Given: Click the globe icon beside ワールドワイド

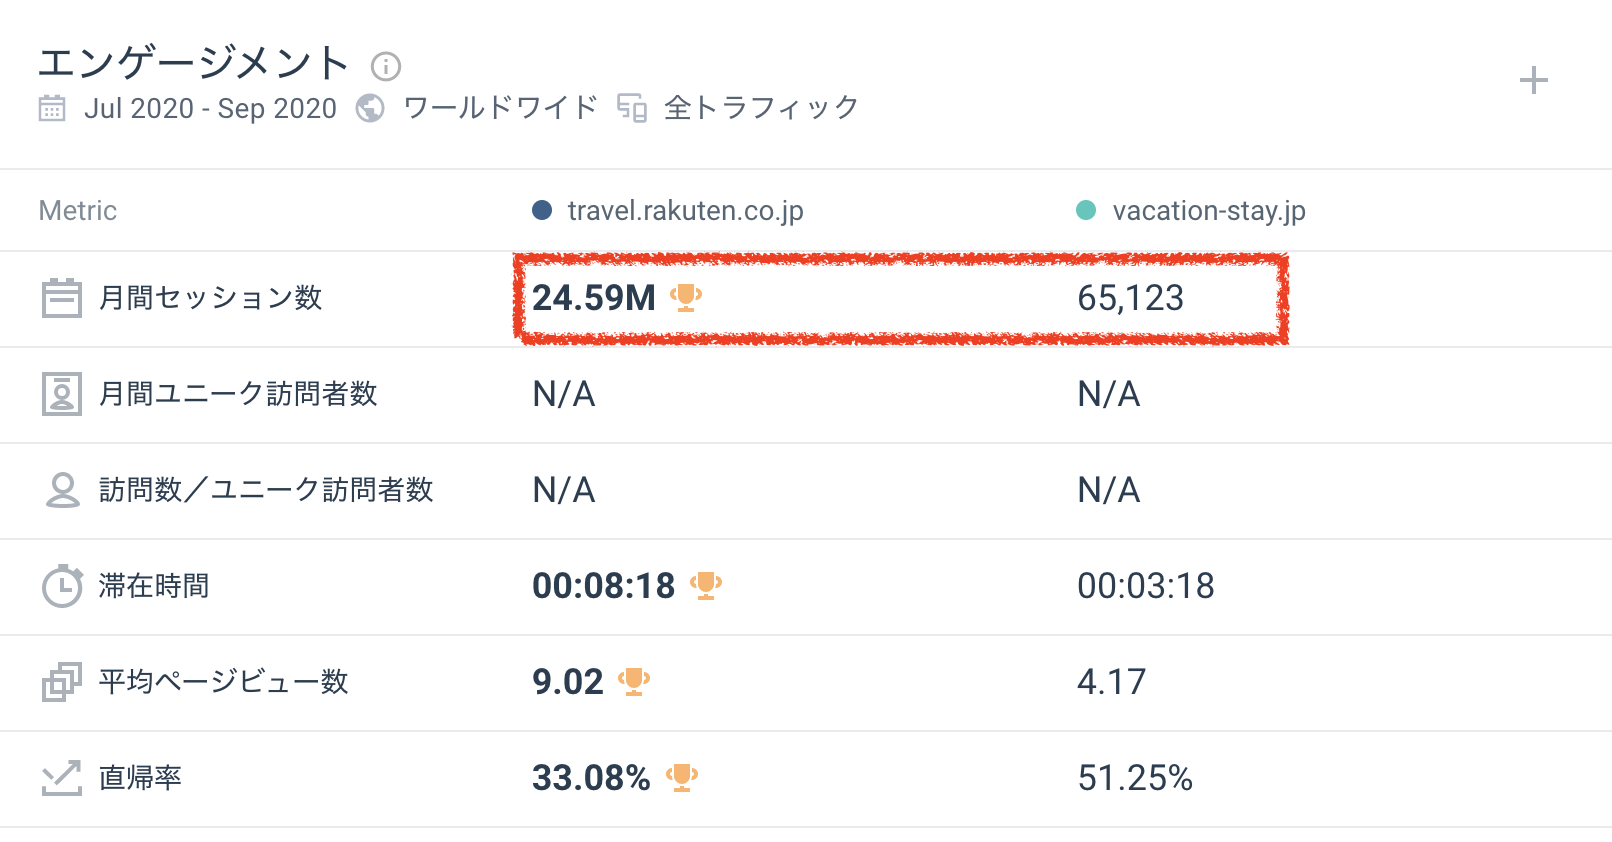Looking at the screenshot, I should pyautogui.click(x=370, y=108).
